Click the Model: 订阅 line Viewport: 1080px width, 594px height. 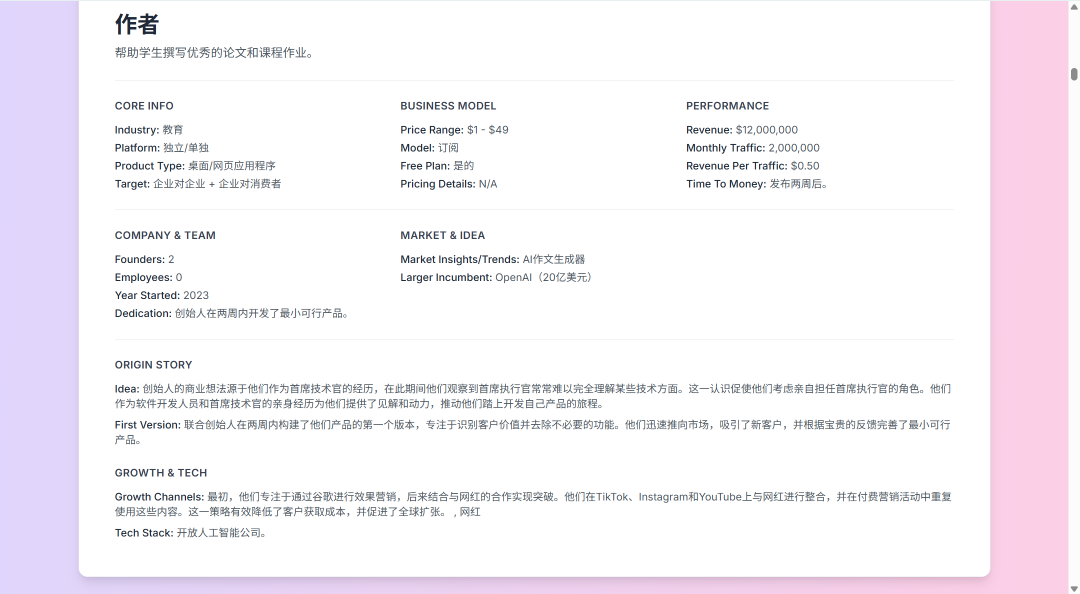point(429,147)
